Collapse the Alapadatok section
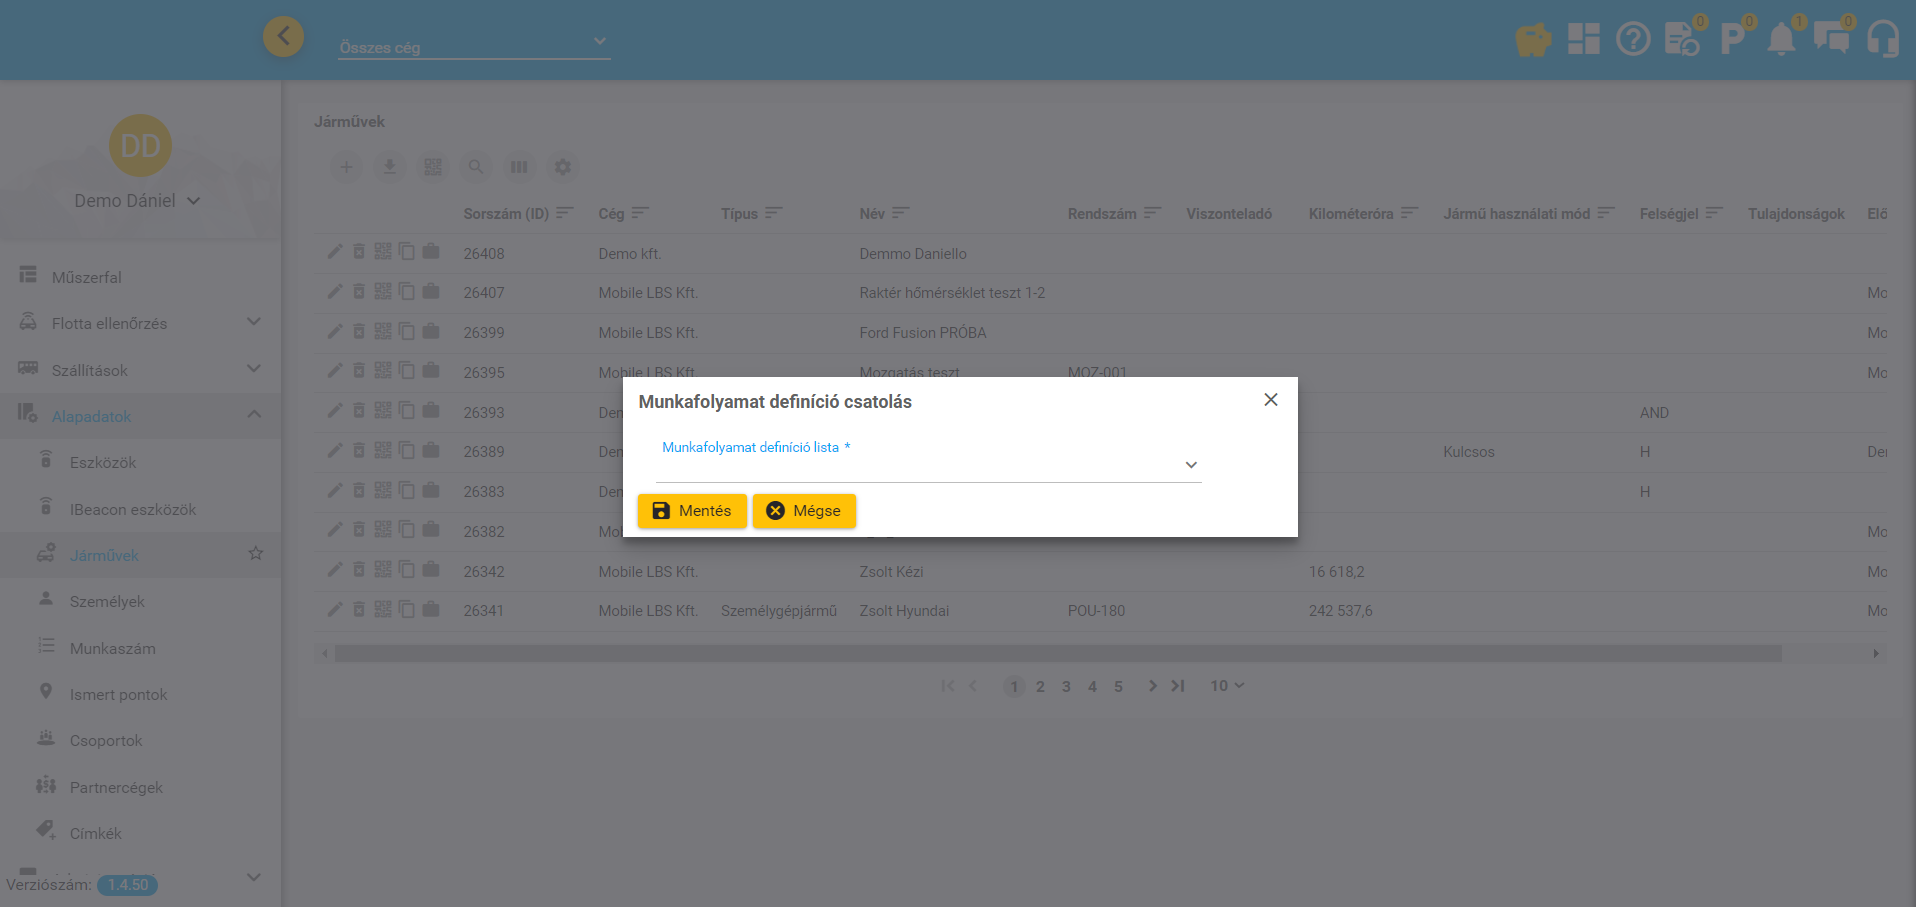The height and width of the screenshot is (907, 1916). coord(254,415)
